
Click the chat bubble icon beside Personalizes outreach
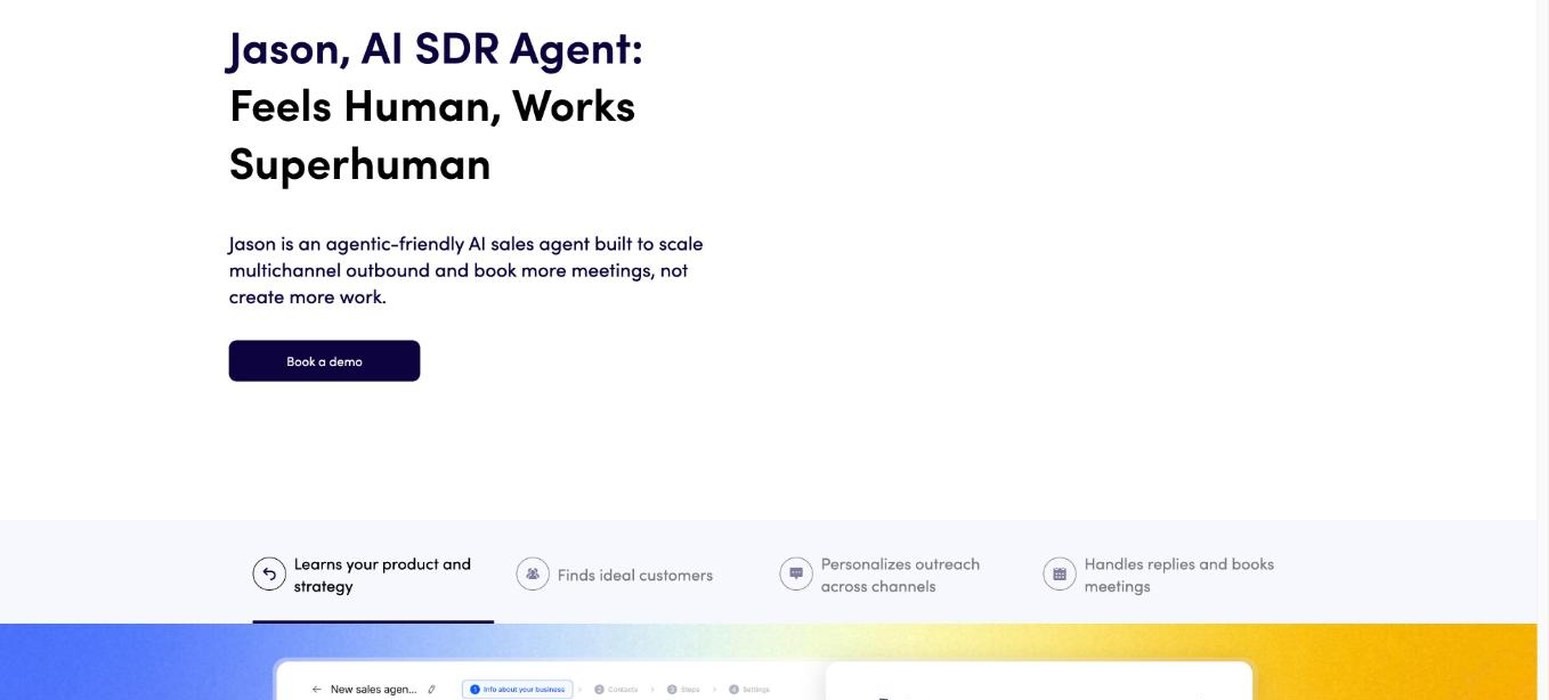tap(796, 574)
